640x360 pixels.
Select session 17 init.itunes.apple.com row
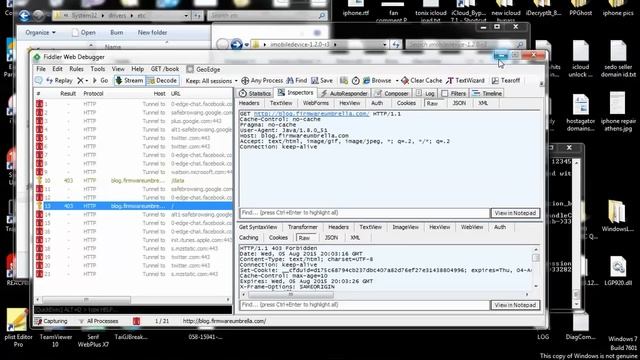click(x=134, y=240)
